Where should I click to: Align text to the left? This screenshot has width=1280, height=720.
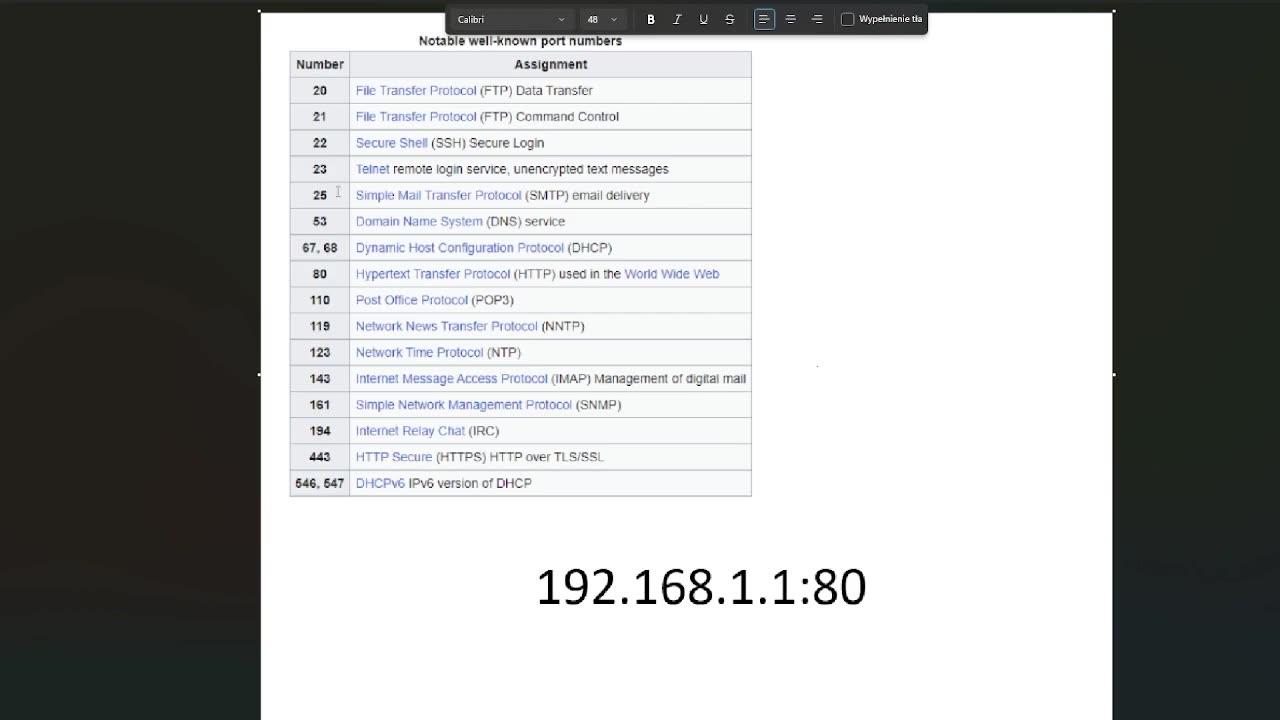click(764, 19)
